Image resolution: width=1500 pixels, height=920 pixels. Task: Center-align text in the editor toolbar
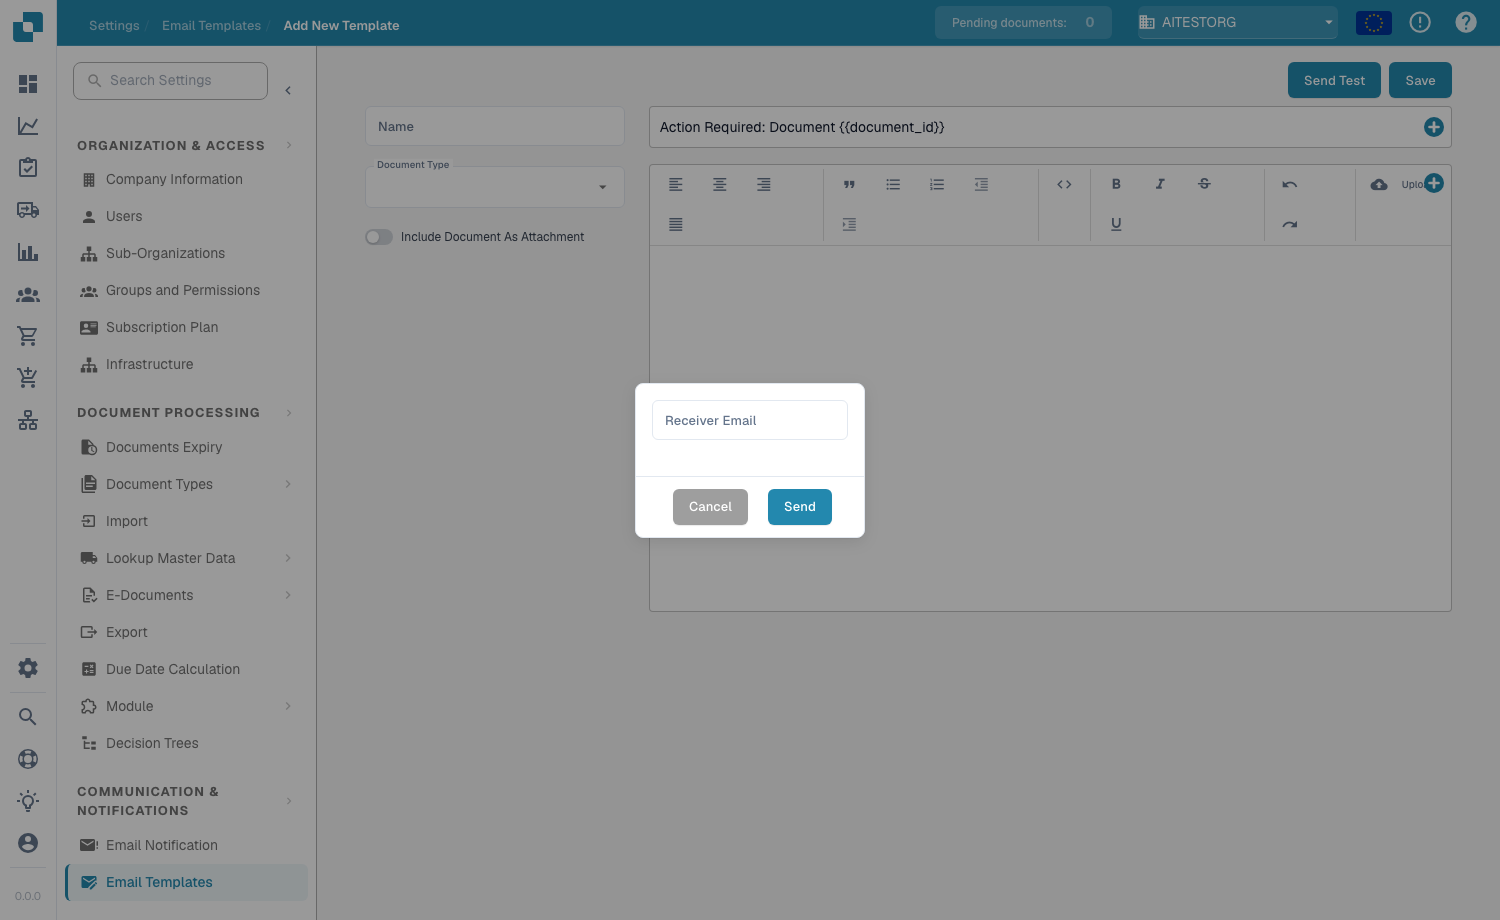tap(720, 184)
